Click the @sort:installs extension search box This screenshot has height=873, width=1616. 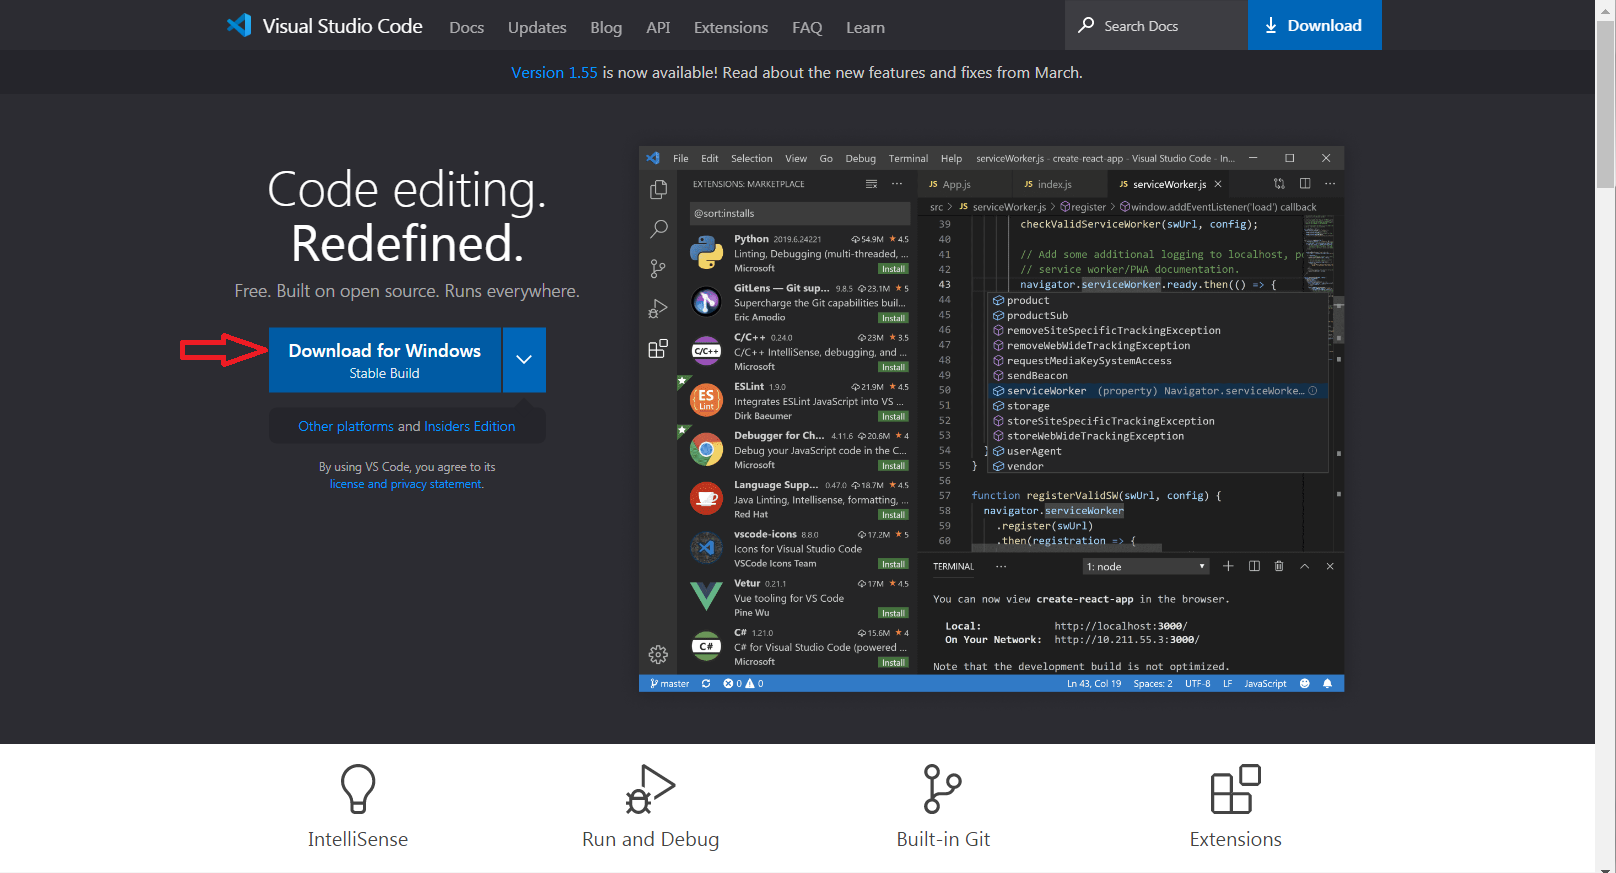click(799, 213)
